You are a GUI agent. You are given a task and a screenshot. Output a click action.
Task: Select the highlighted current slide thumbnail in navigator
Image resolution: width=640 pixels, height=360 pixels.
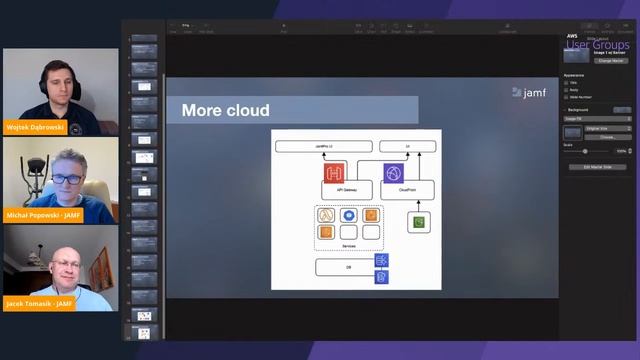point(144,333)
